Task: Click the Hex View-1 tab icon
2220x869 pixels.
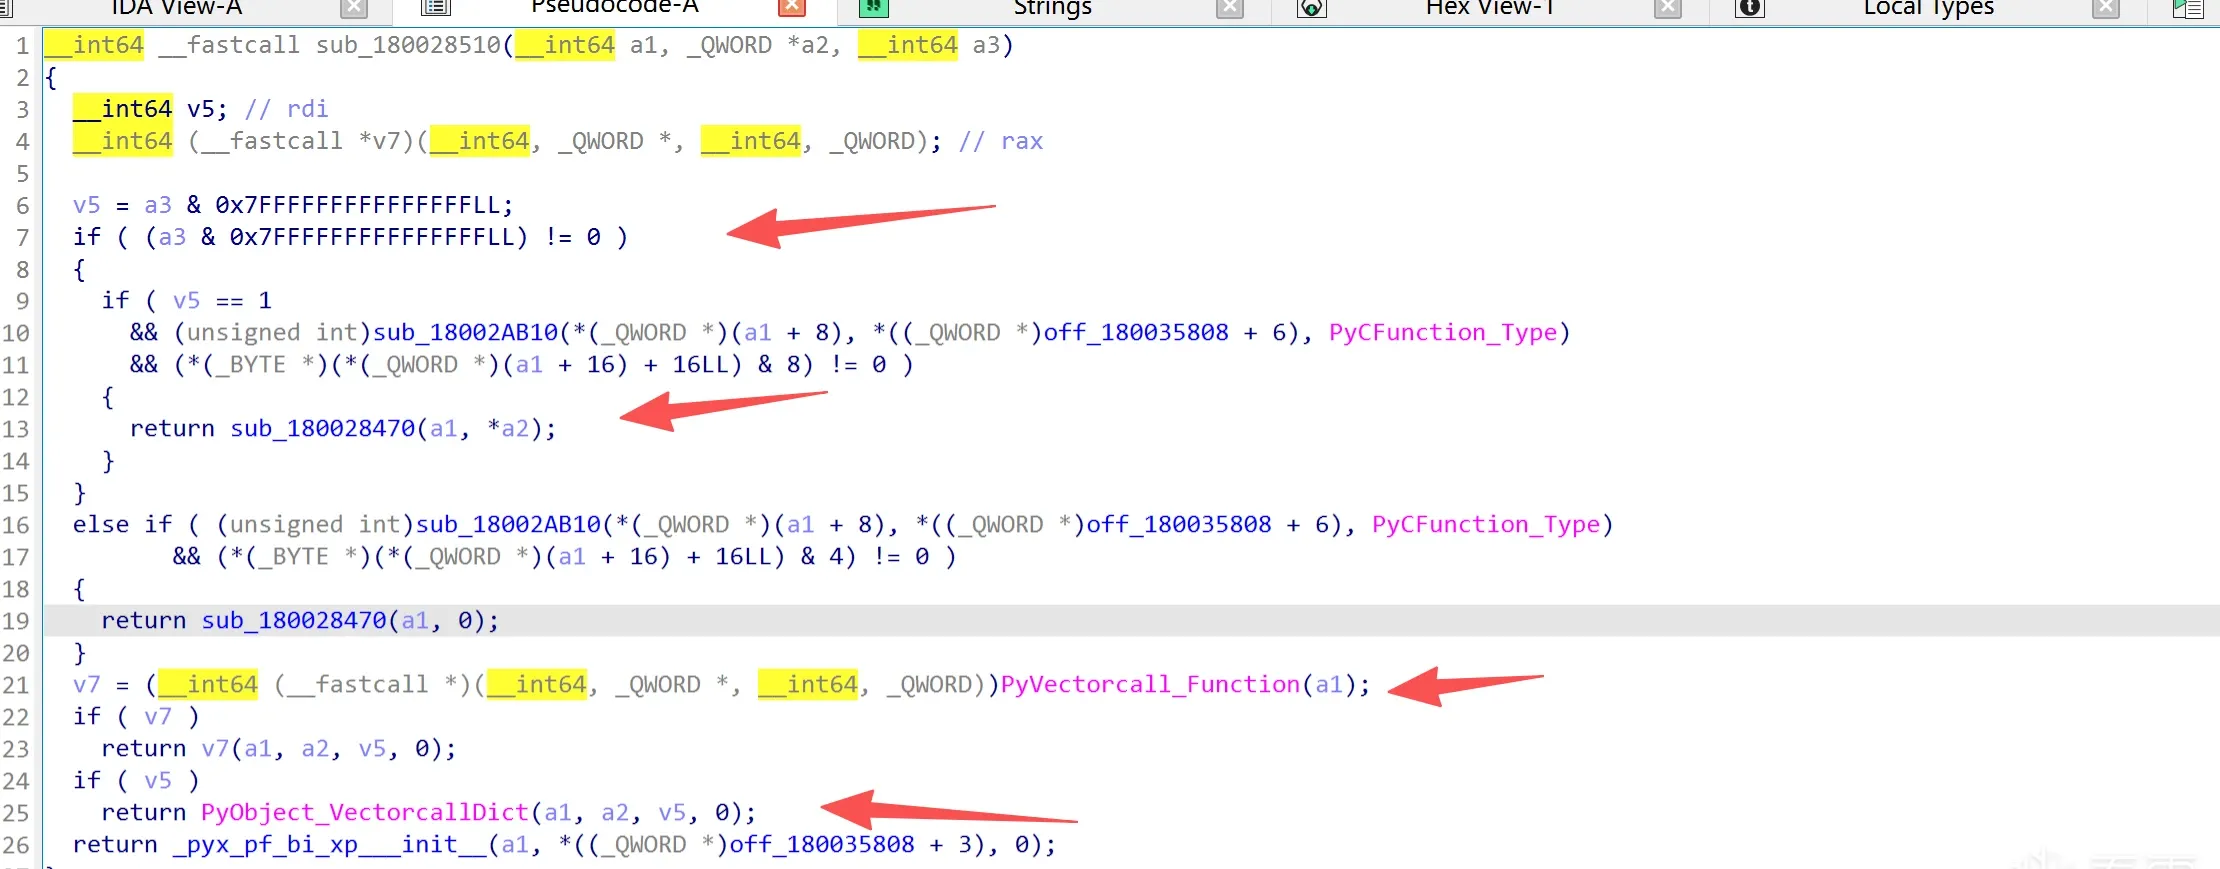Action: pyautogui.click(x=1311, y=8)
